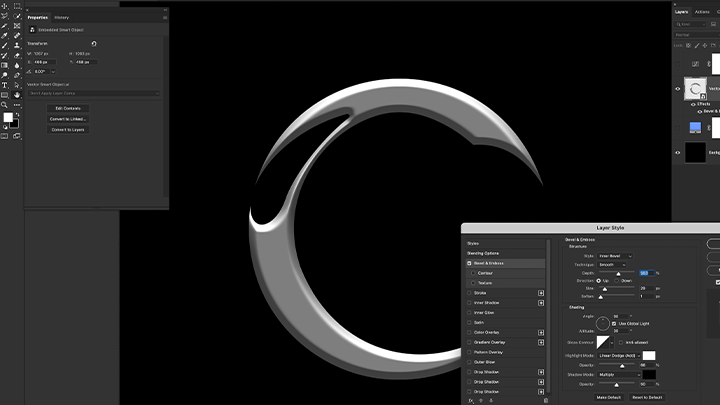Image resolution: width=720 pixels, height=405 pixels.
Task: Toggle the Bevel & Emboss checkbox
Action: pos(469,264)
